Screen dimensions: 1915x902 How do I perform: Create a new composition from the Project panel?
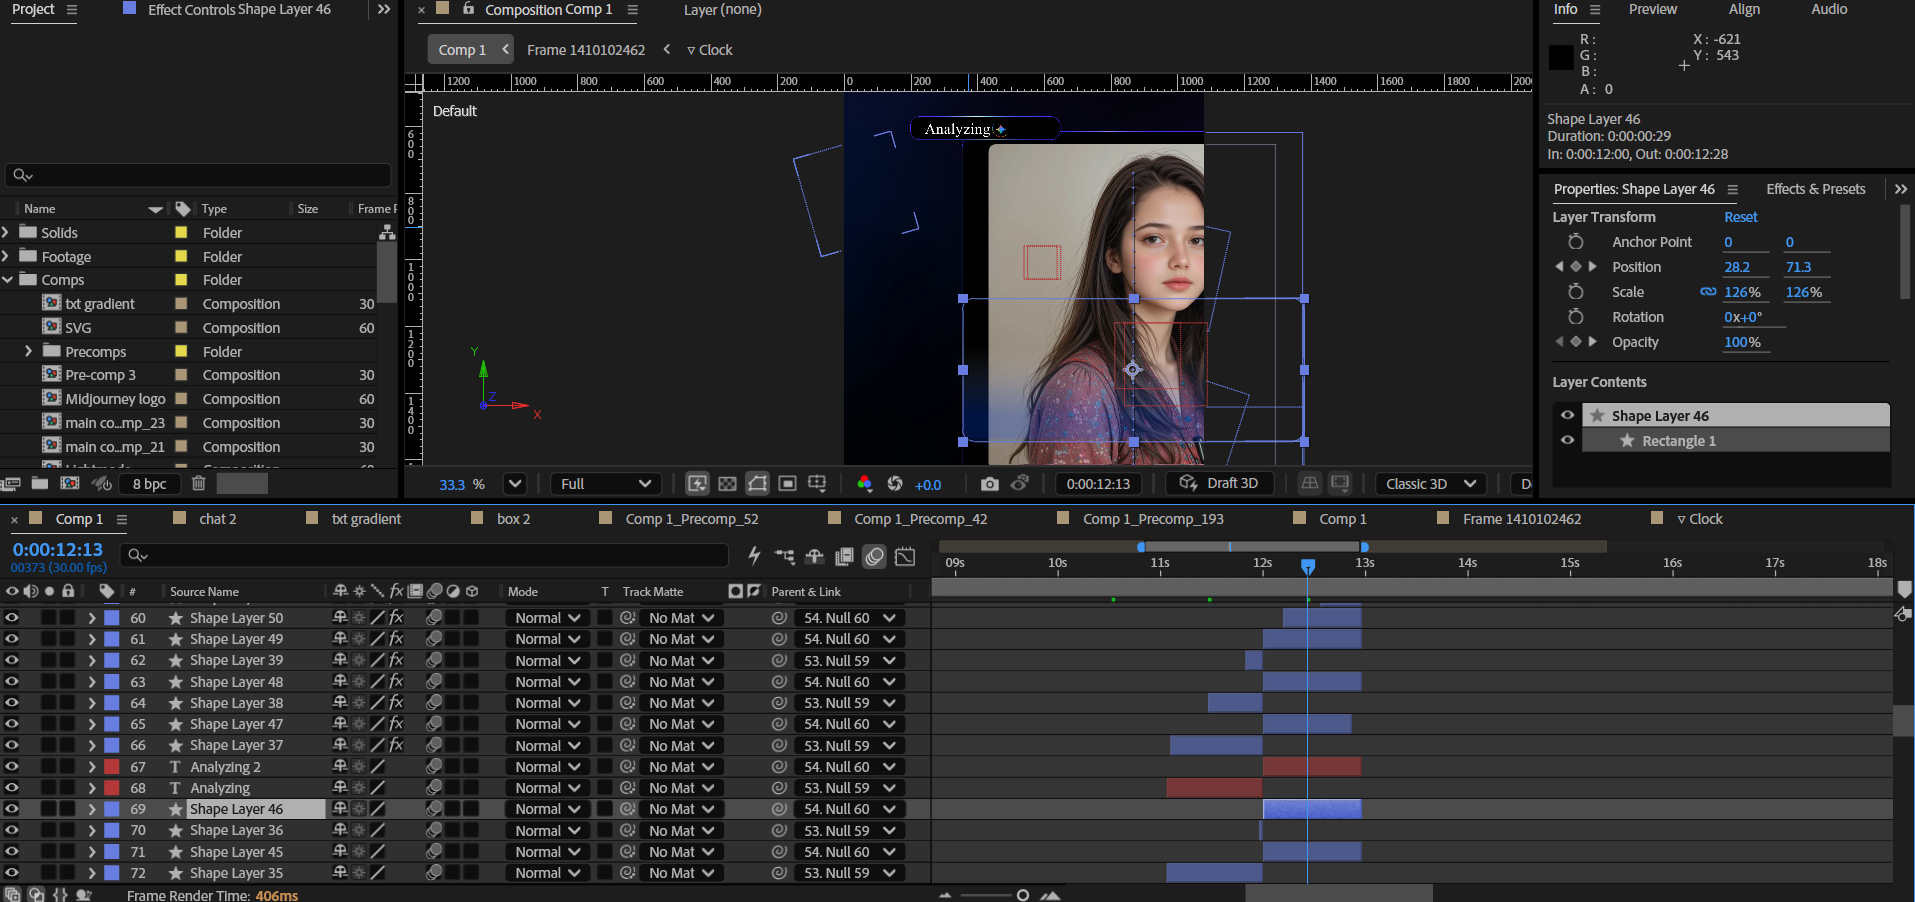(x=69, y=484)
